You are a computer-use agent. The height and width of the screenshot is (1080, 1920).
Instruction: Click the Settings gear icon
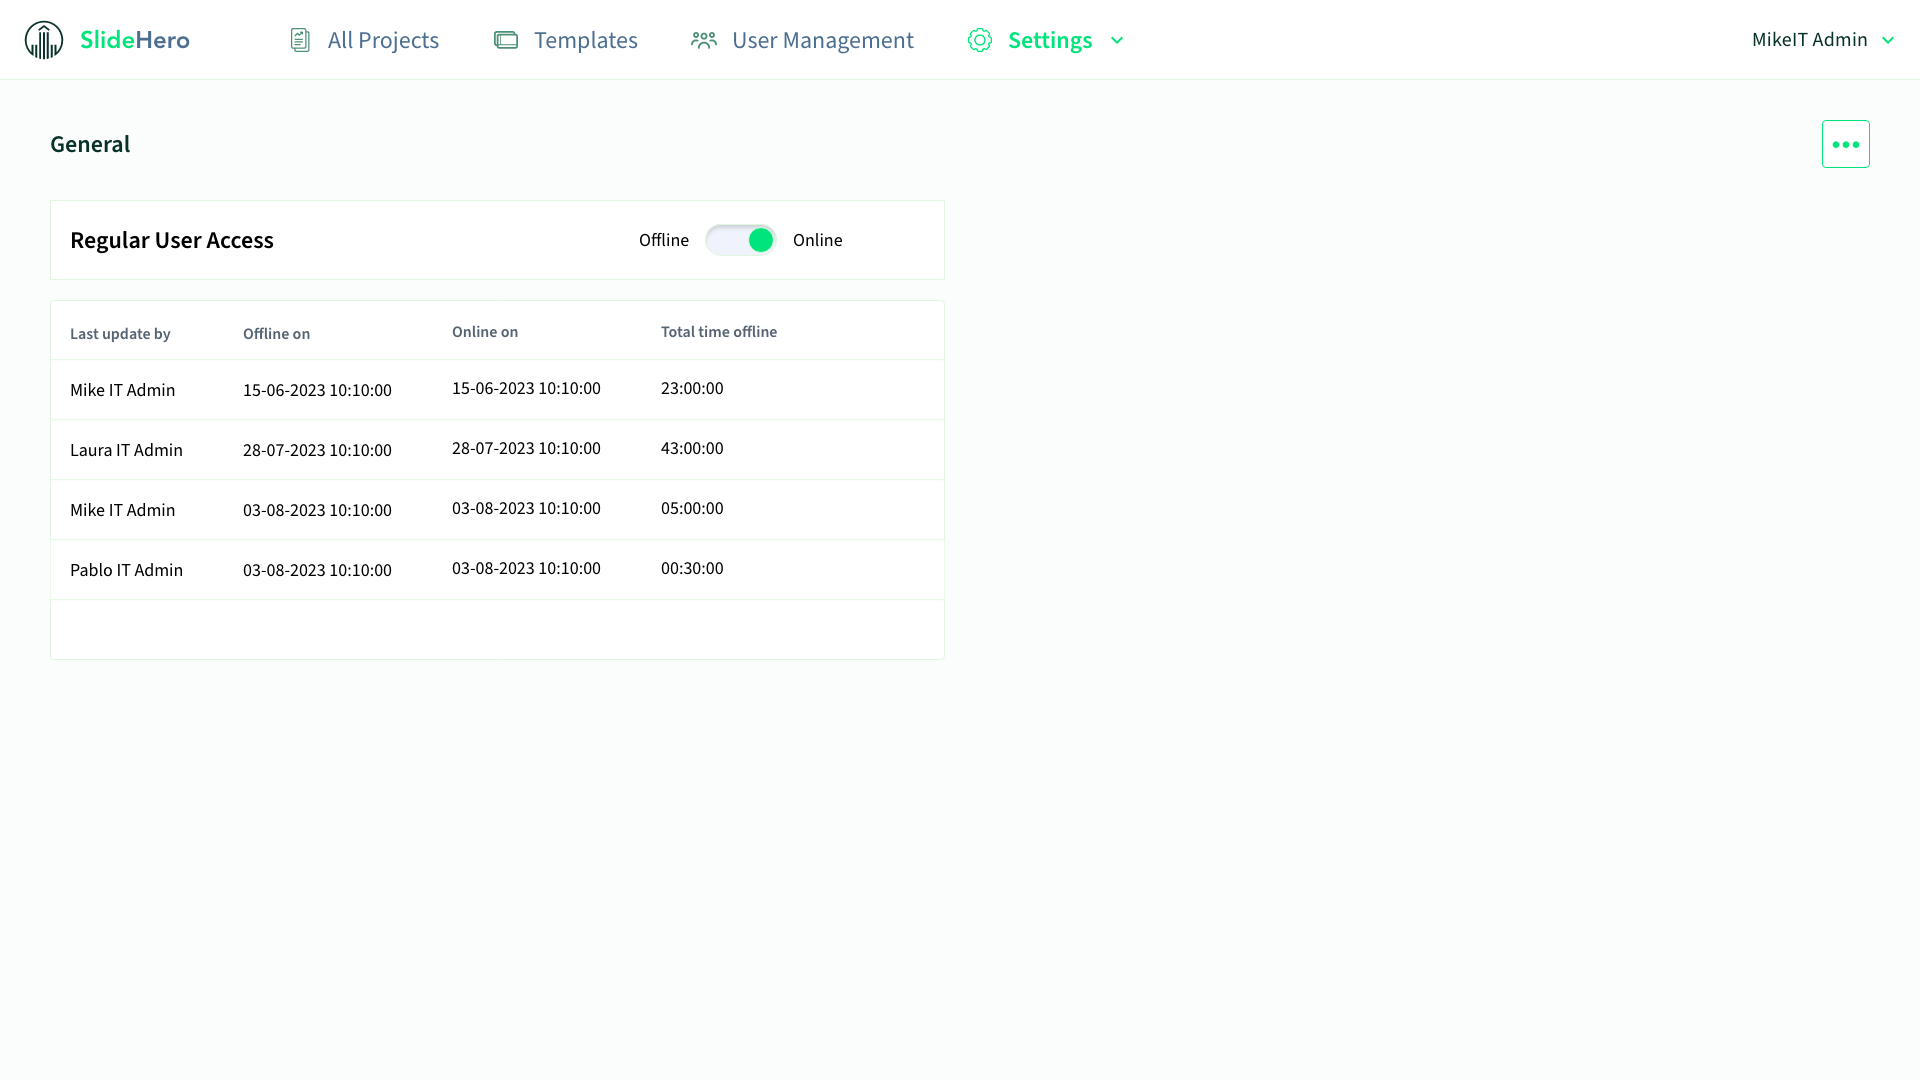pos(980,40)
